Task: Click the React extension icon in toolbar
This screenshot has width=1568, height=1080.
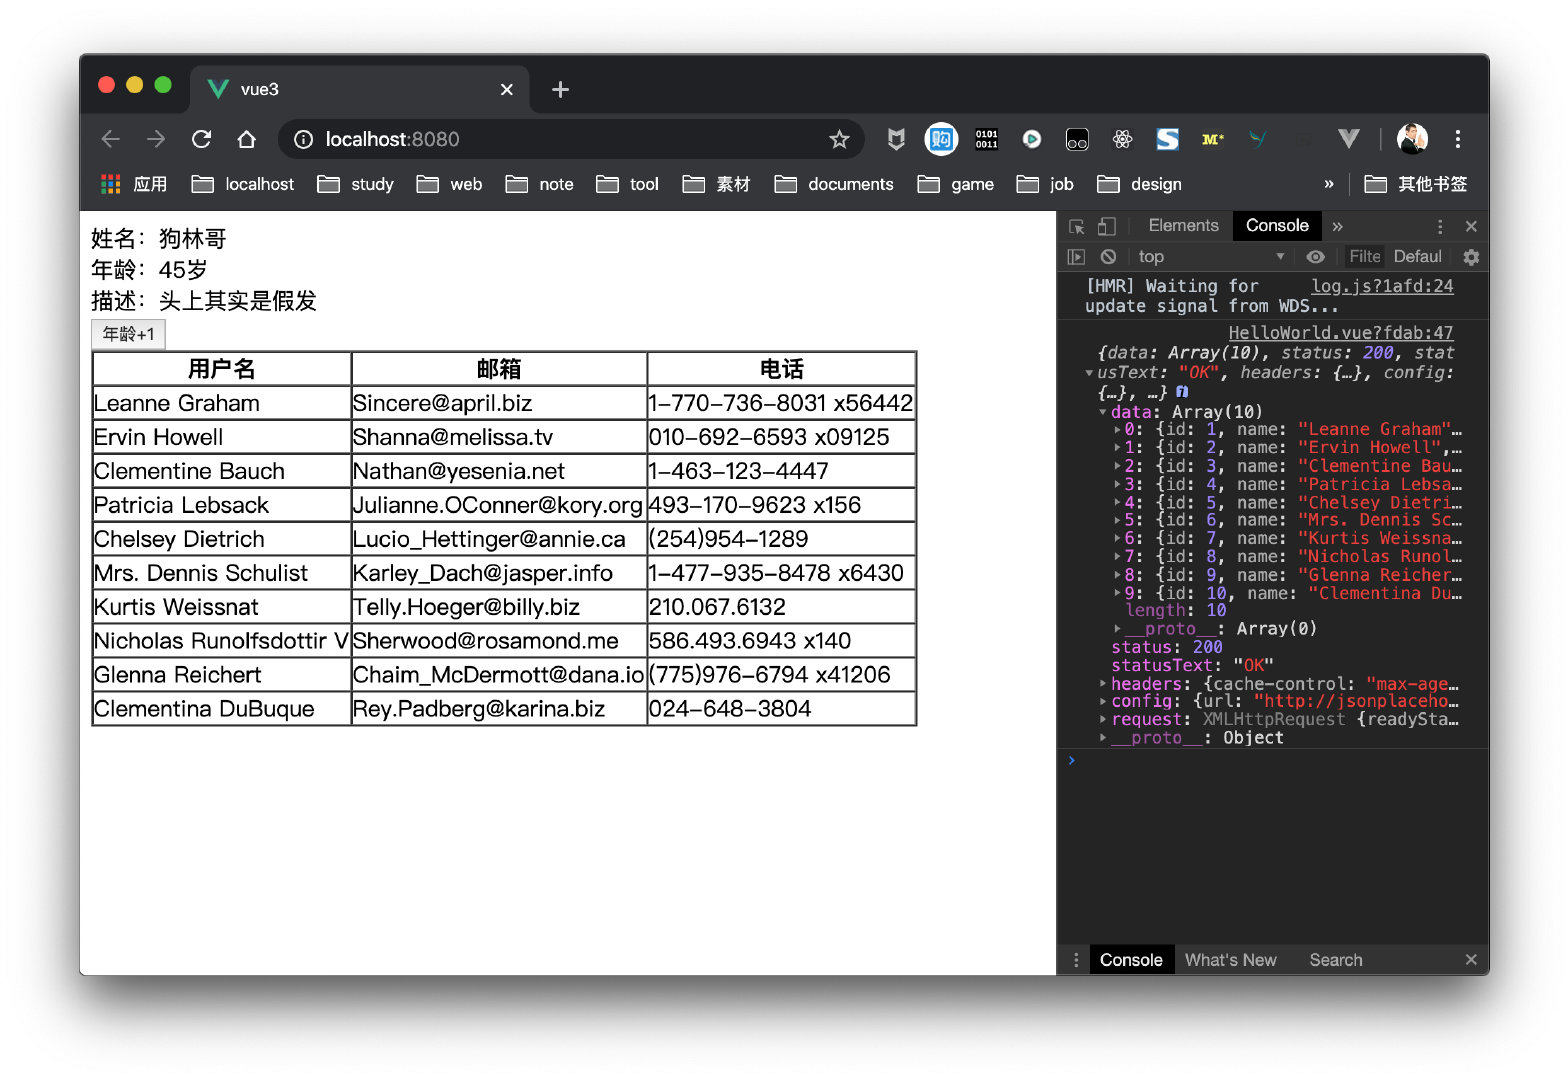Action: tap(1122, 139)
